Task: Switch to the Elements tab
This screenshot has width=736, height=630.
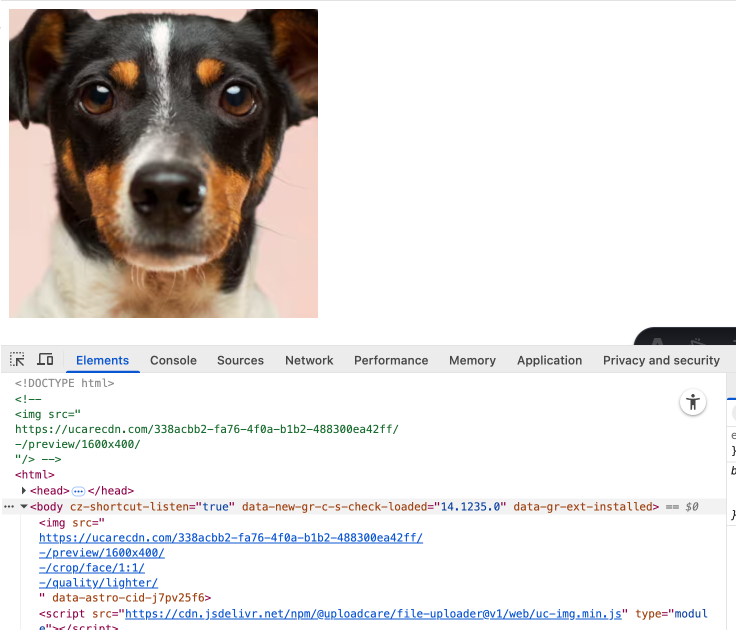Action: (x=102, y=360)
